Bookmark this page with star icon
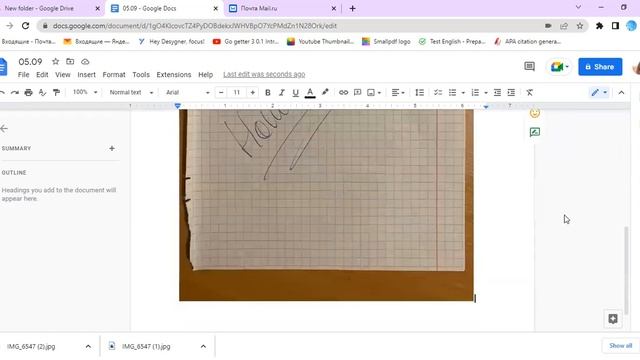Screen dimensions: 640x360 580,26
